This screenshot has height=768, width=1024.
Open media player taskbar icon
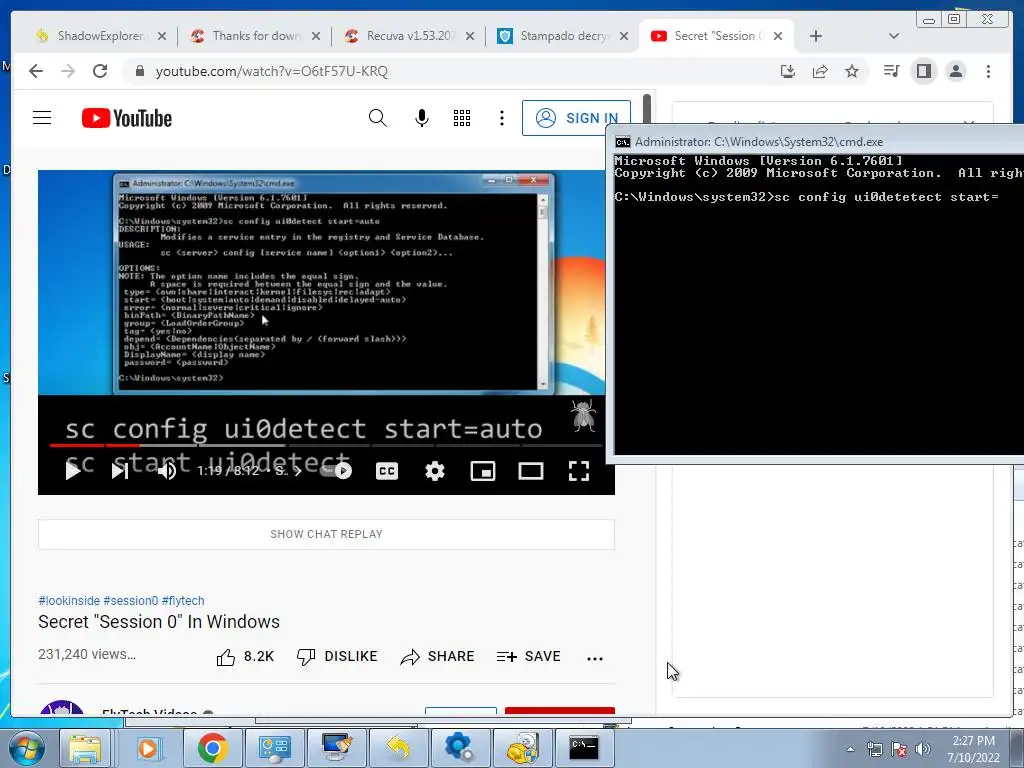point(148,748)
